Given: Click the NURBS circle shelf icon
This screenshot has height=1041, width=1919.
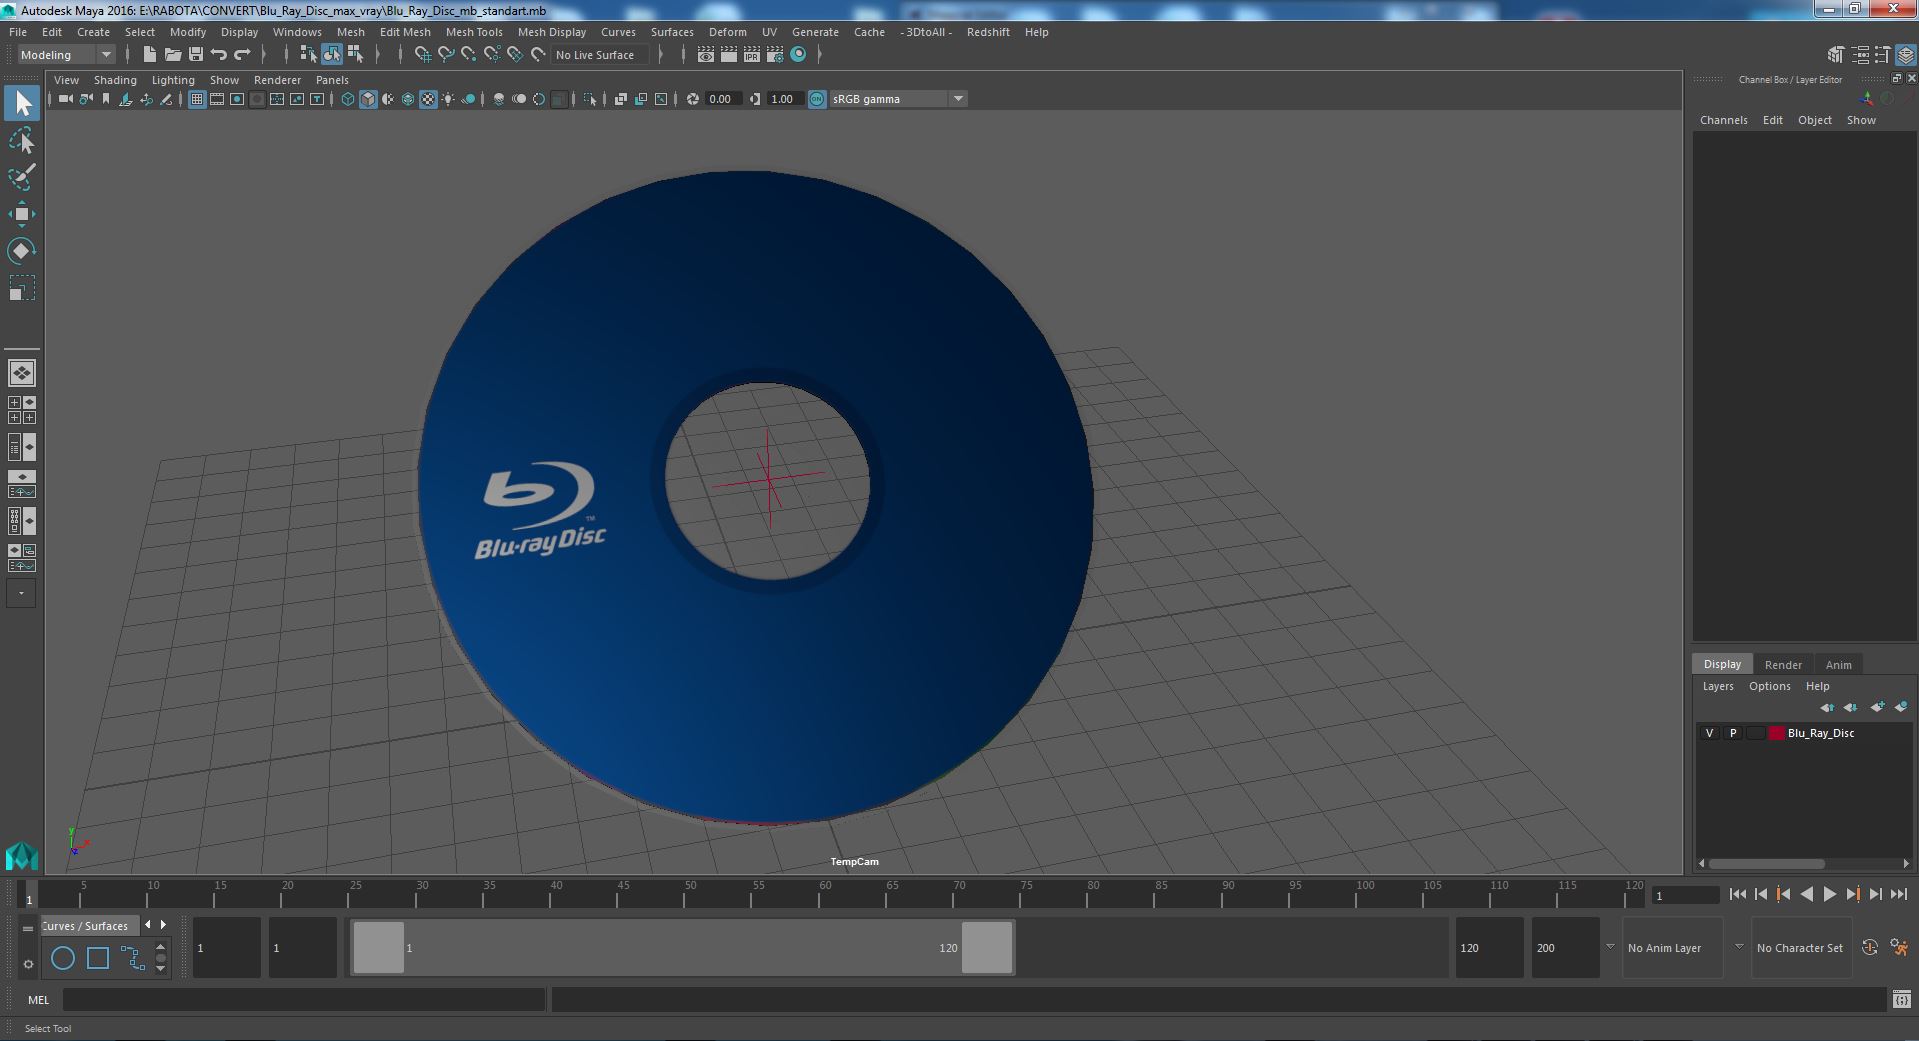Looking at the screenshot, I should coord(63,958).
